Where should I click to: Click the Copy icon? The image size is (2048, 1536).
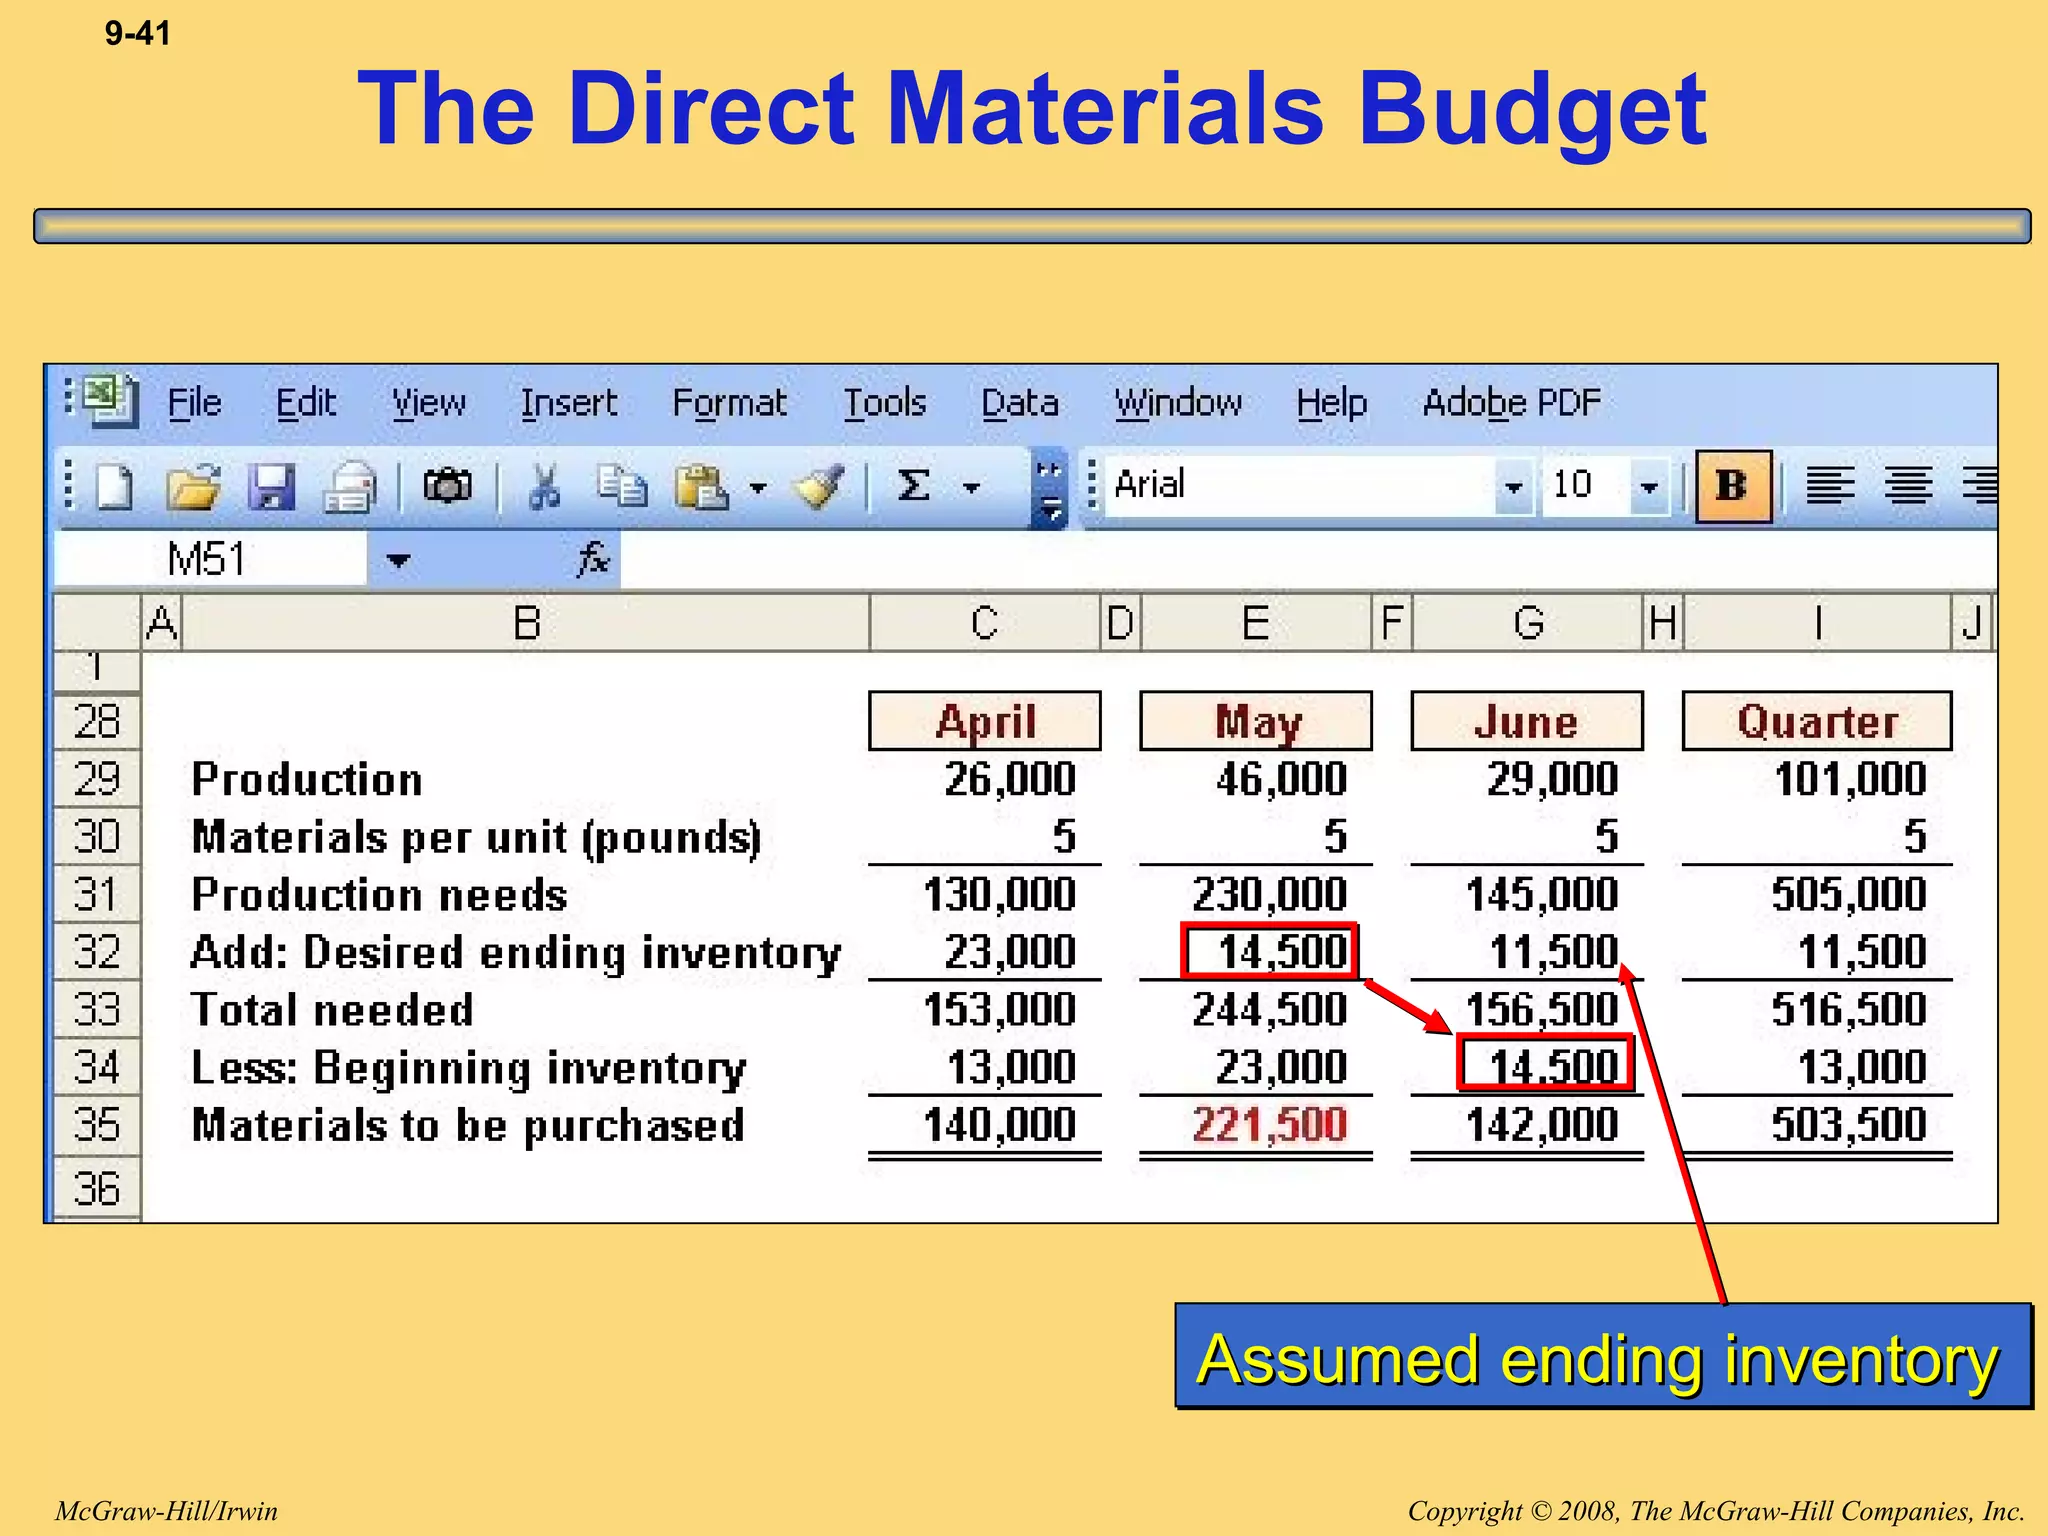click(622, 487)
